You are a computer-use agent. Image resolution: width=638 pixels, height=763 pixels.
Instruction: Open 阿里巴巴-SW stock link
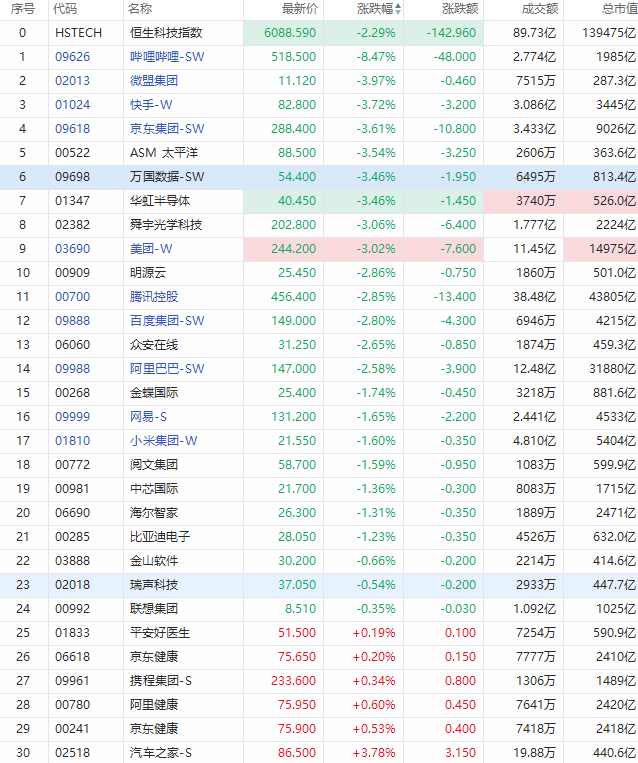(167, 369)
